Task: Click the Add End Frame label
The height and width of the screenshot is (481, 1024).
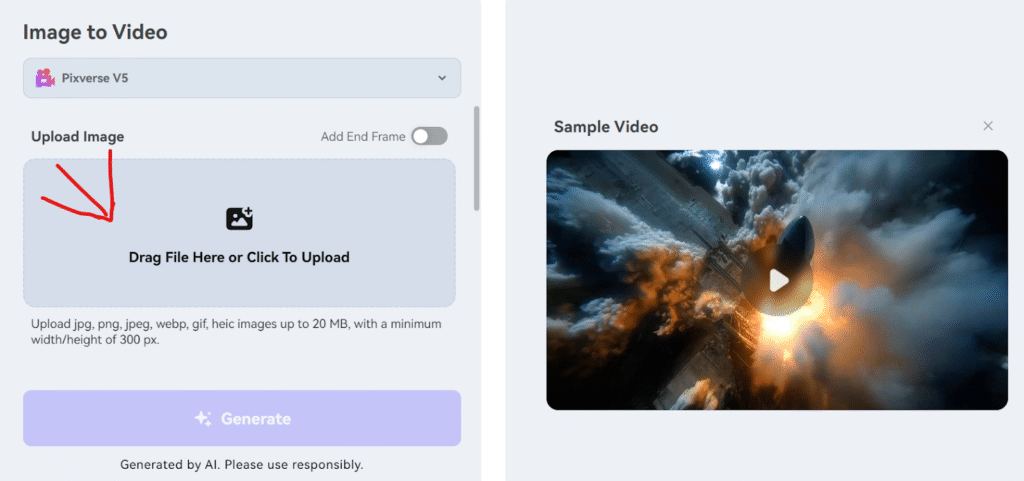Action: click(362, 137)
